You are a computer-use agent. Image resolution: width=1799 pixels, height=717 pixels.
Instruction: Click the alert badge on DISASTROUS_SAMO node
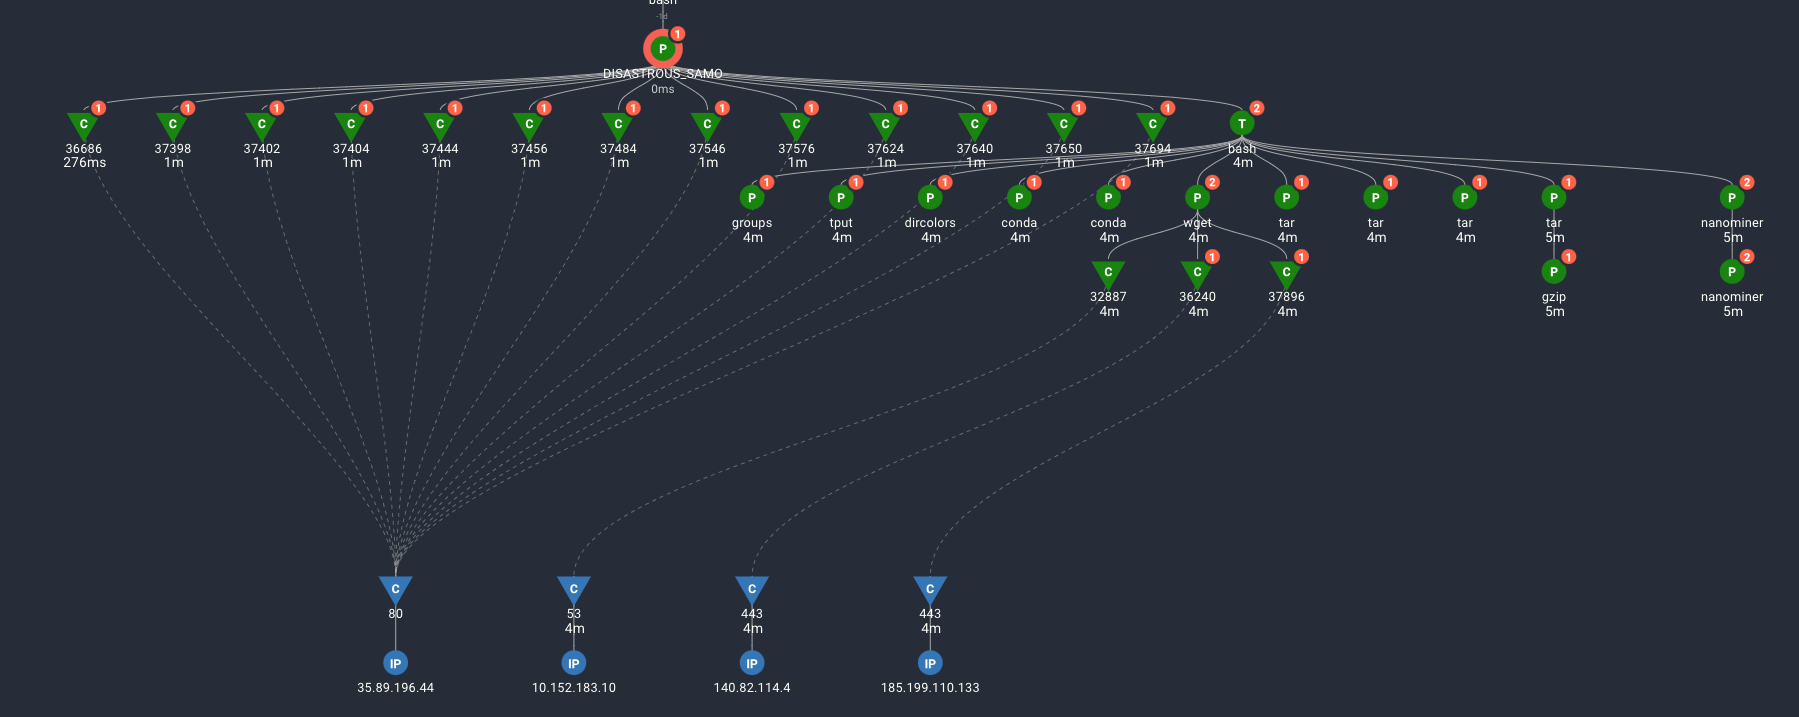(678, 34)
